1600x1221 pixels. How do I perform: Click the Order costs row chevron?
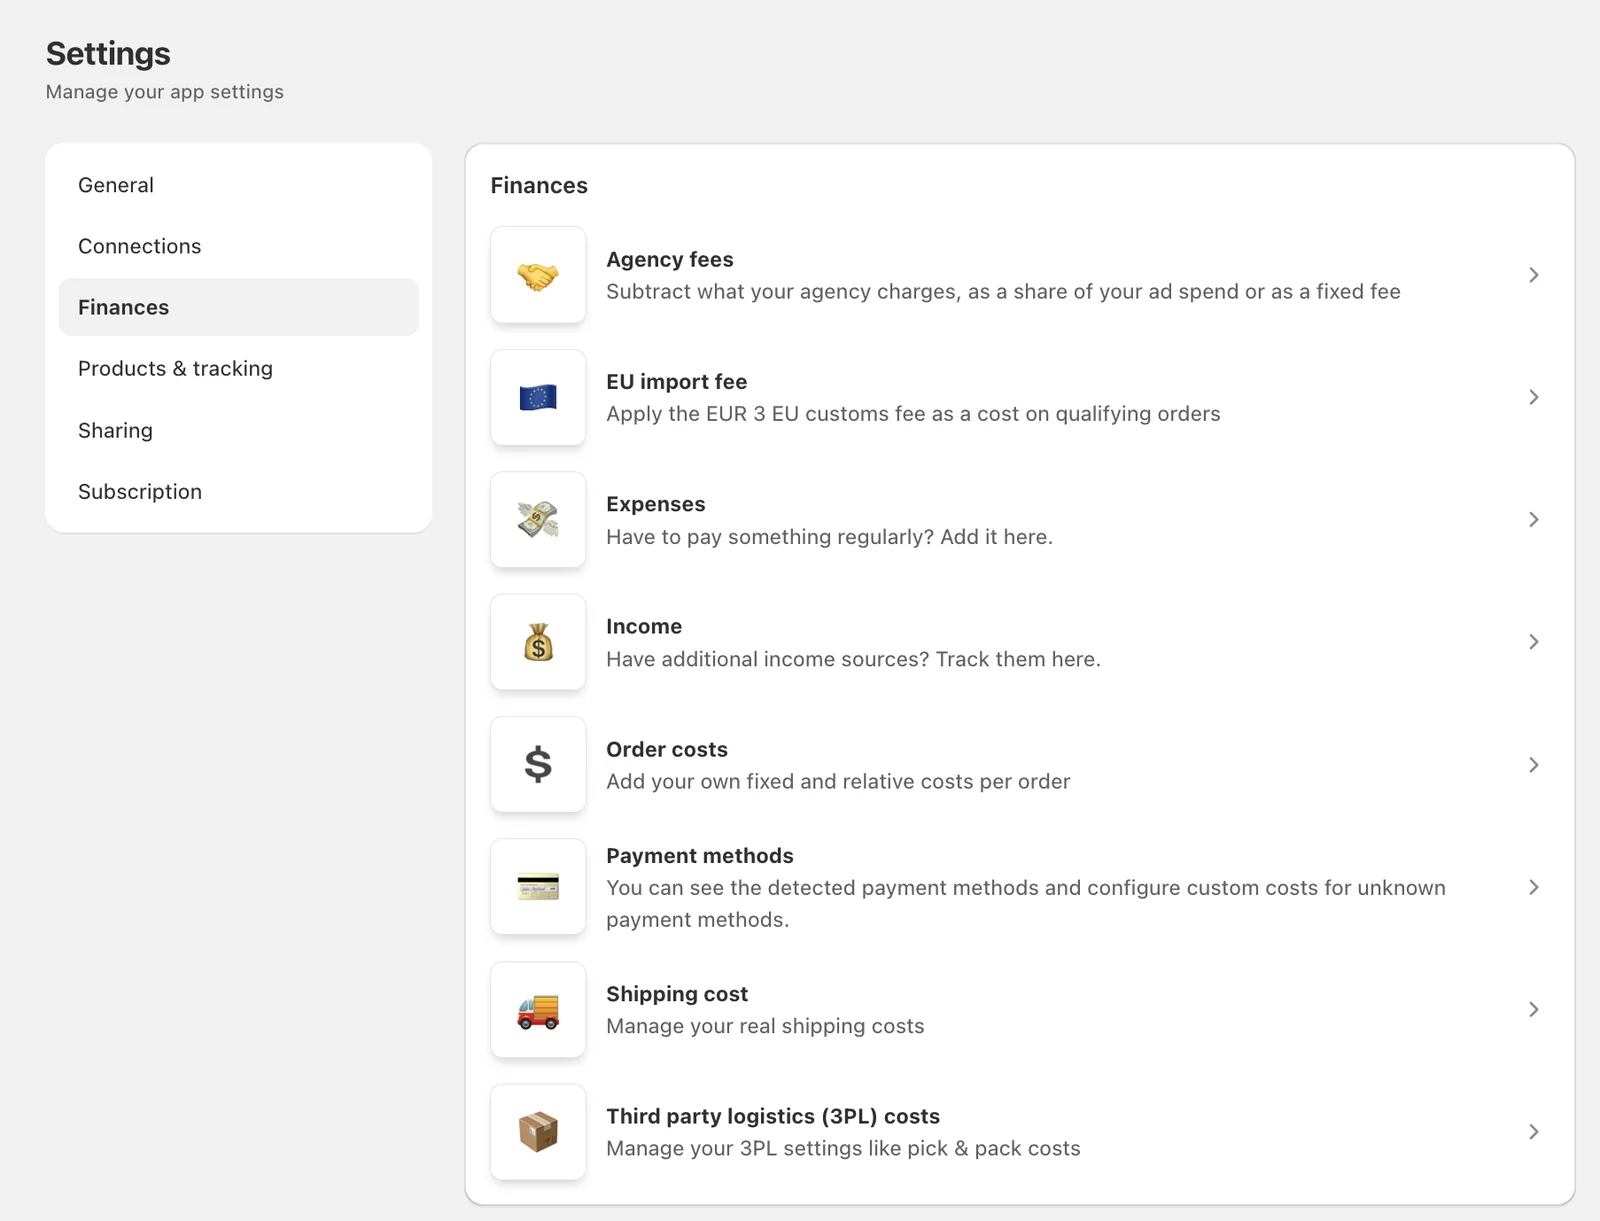(1534, 765)
